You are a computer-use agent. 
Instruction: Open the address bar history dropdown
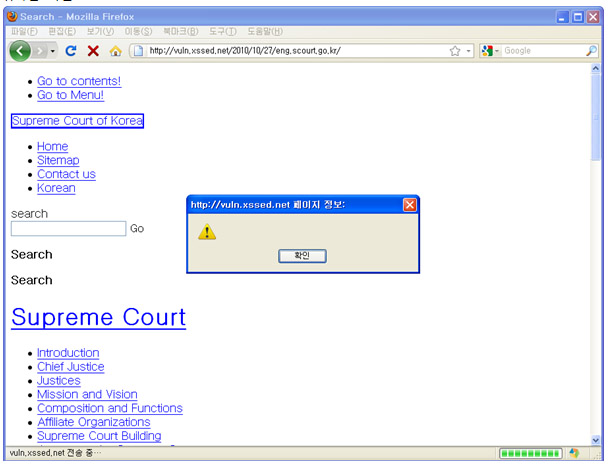tap(468, 51)
